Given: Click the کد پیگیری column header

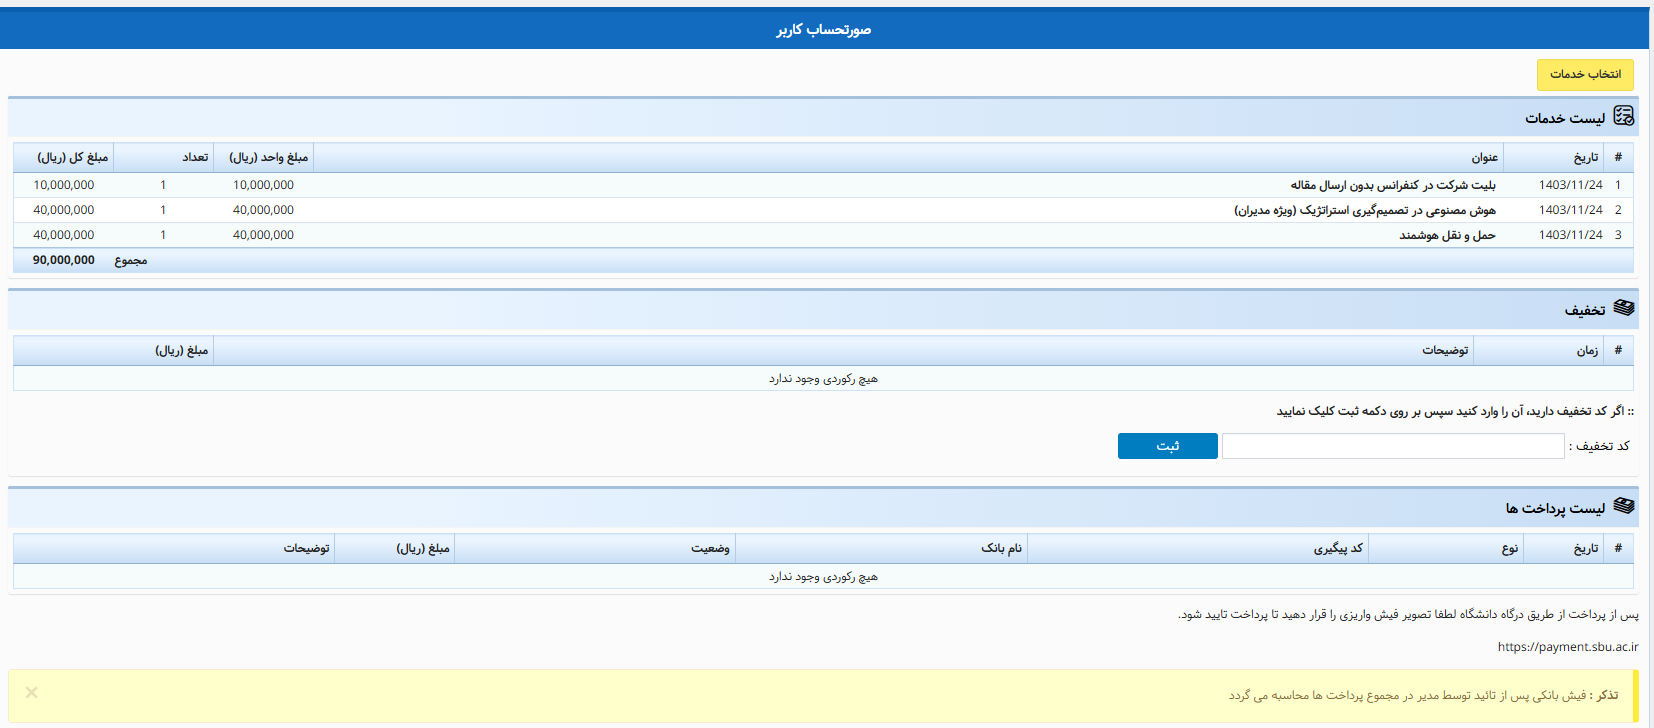Looking at the screenshot, I should pos(1337,549).
